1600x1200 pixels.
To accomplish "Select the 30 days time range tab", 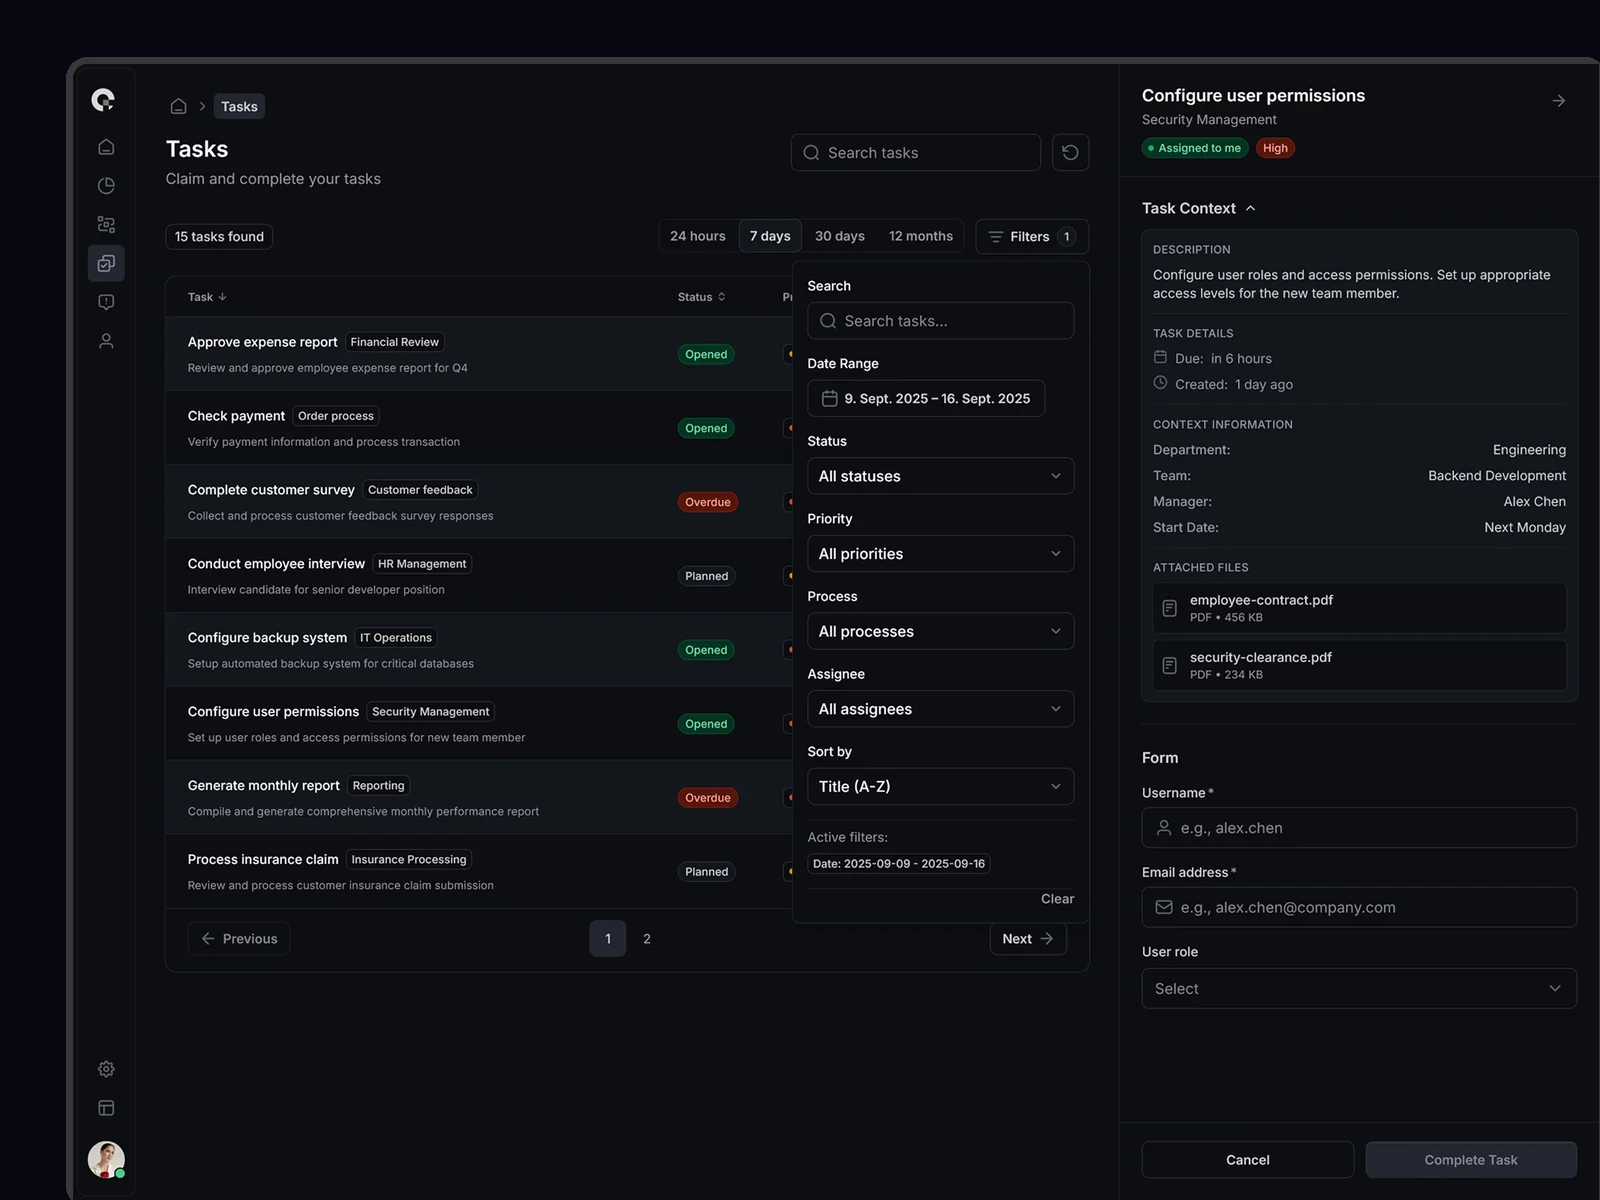I will (839, 237).
